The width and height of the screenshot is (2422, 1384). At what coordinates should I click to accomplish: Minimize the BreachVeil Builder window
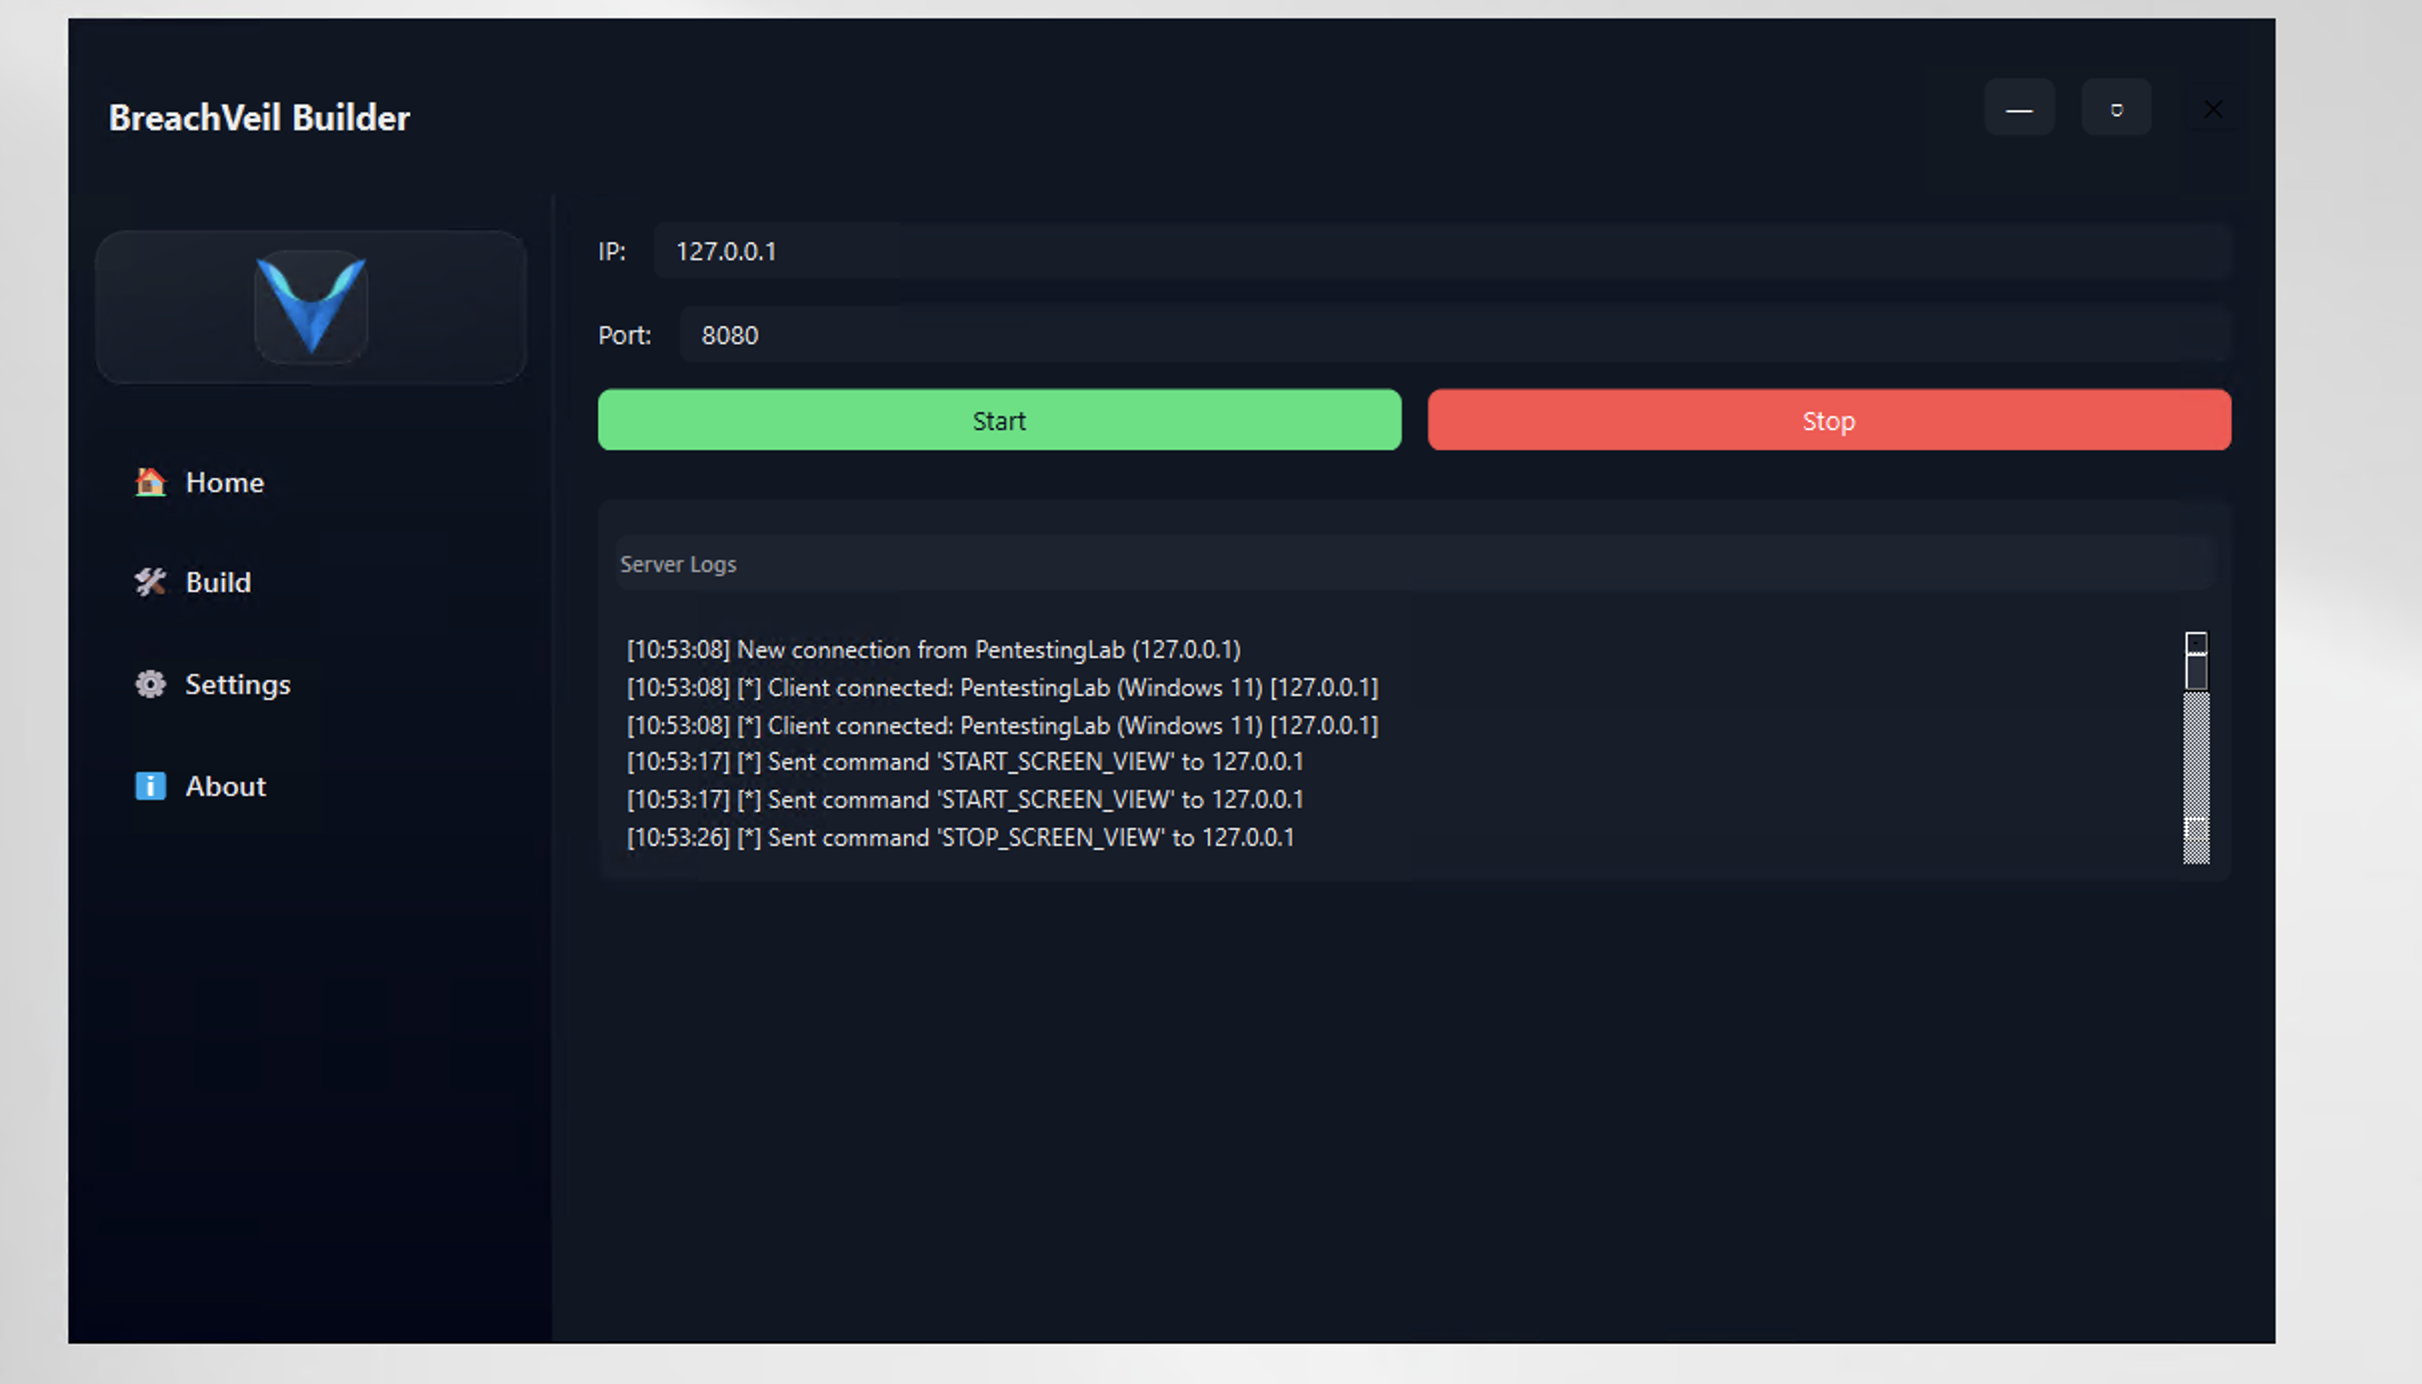(x=2019, y=109)
